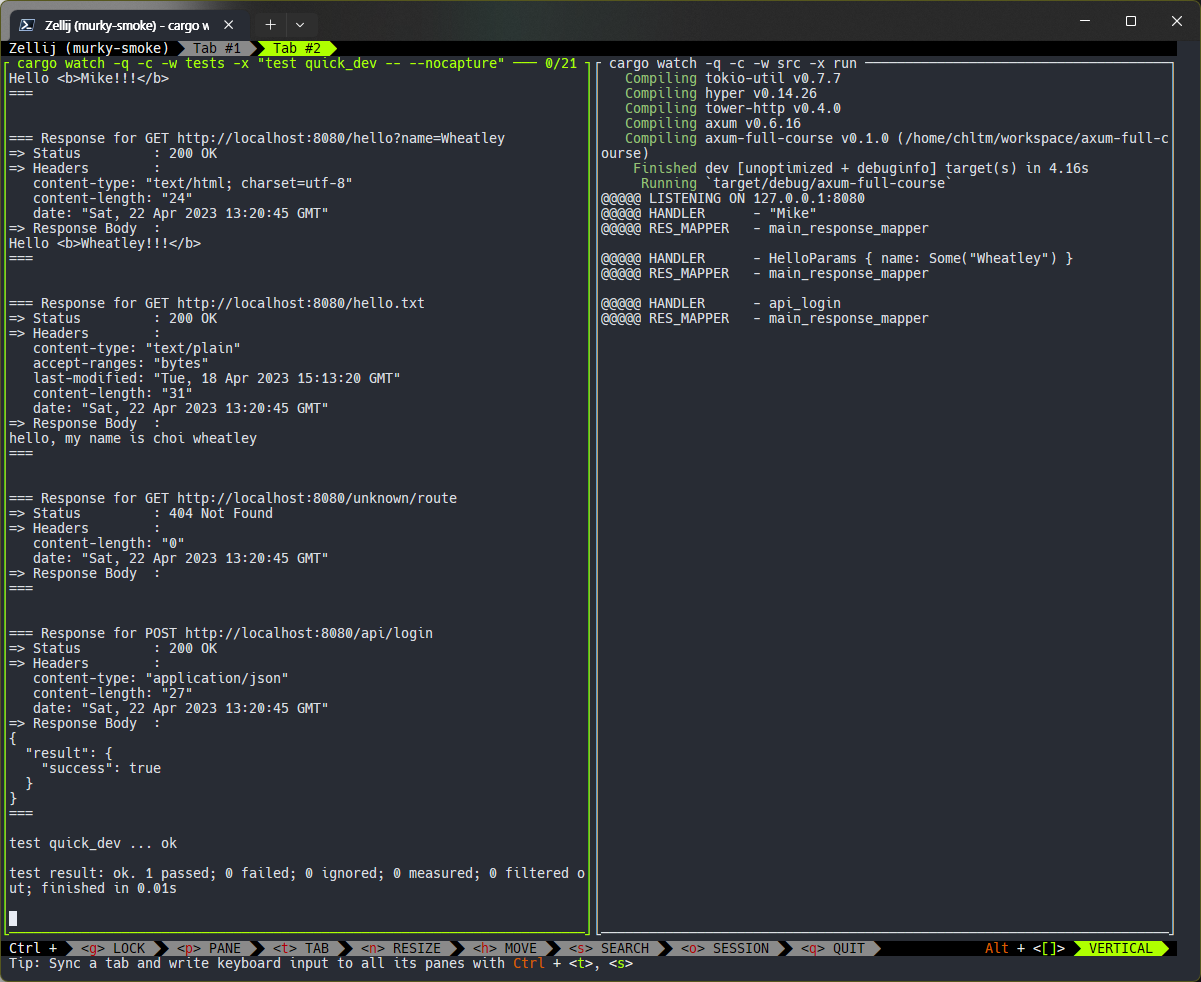Image resolution: width=1201 pixels, height=982 pixels.
Task: Click accept-ranges "bytes" header line
Action: (x=121, y=363)
